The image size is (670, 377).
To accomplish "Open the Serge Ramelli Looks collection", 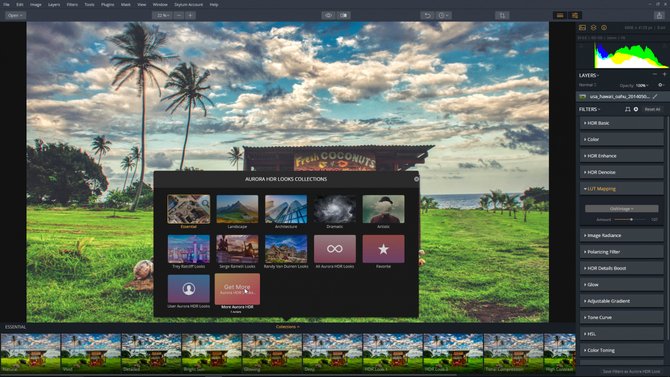I will click(x=237, y=249).
